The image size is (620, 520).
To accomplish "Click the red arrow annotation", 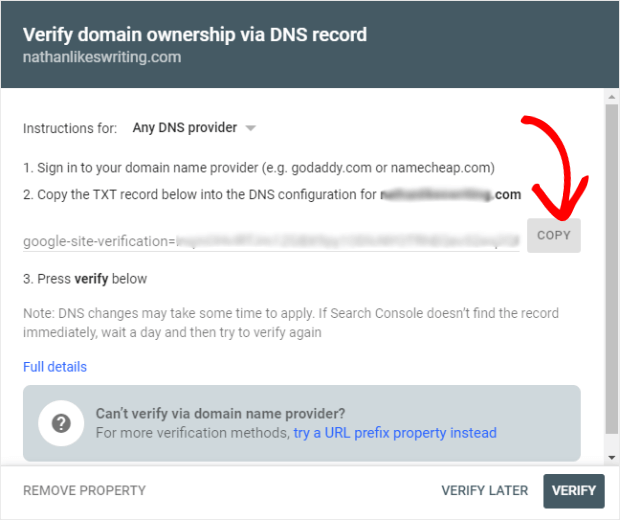I will [x=558, y=168].
